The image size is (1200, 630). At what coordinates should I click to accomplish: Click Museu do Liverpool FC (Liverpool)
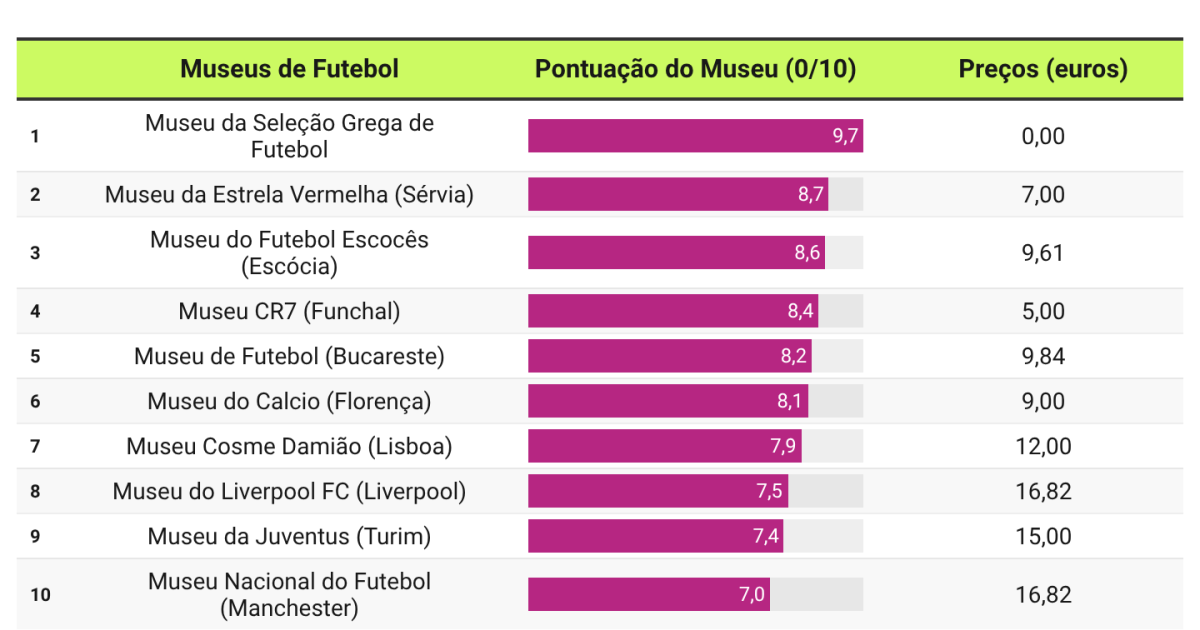click(x=289, y=491)
